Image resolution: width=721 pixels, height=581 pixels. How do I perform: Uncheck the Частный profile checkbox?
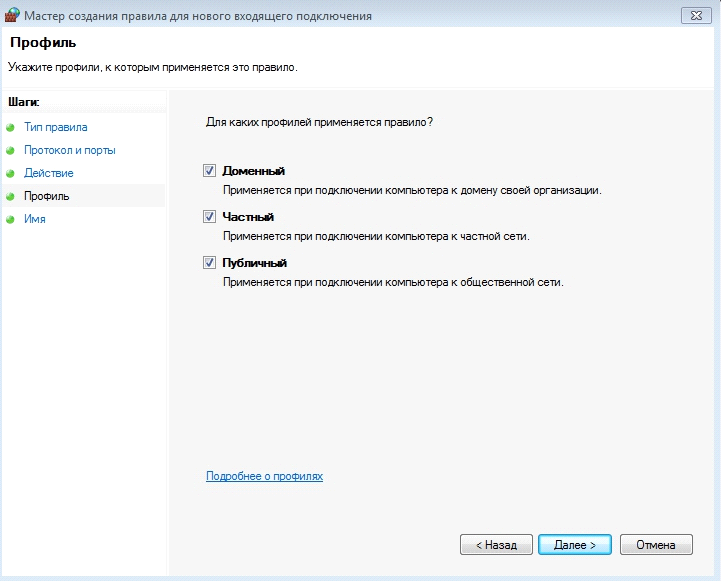click(209, 216)
